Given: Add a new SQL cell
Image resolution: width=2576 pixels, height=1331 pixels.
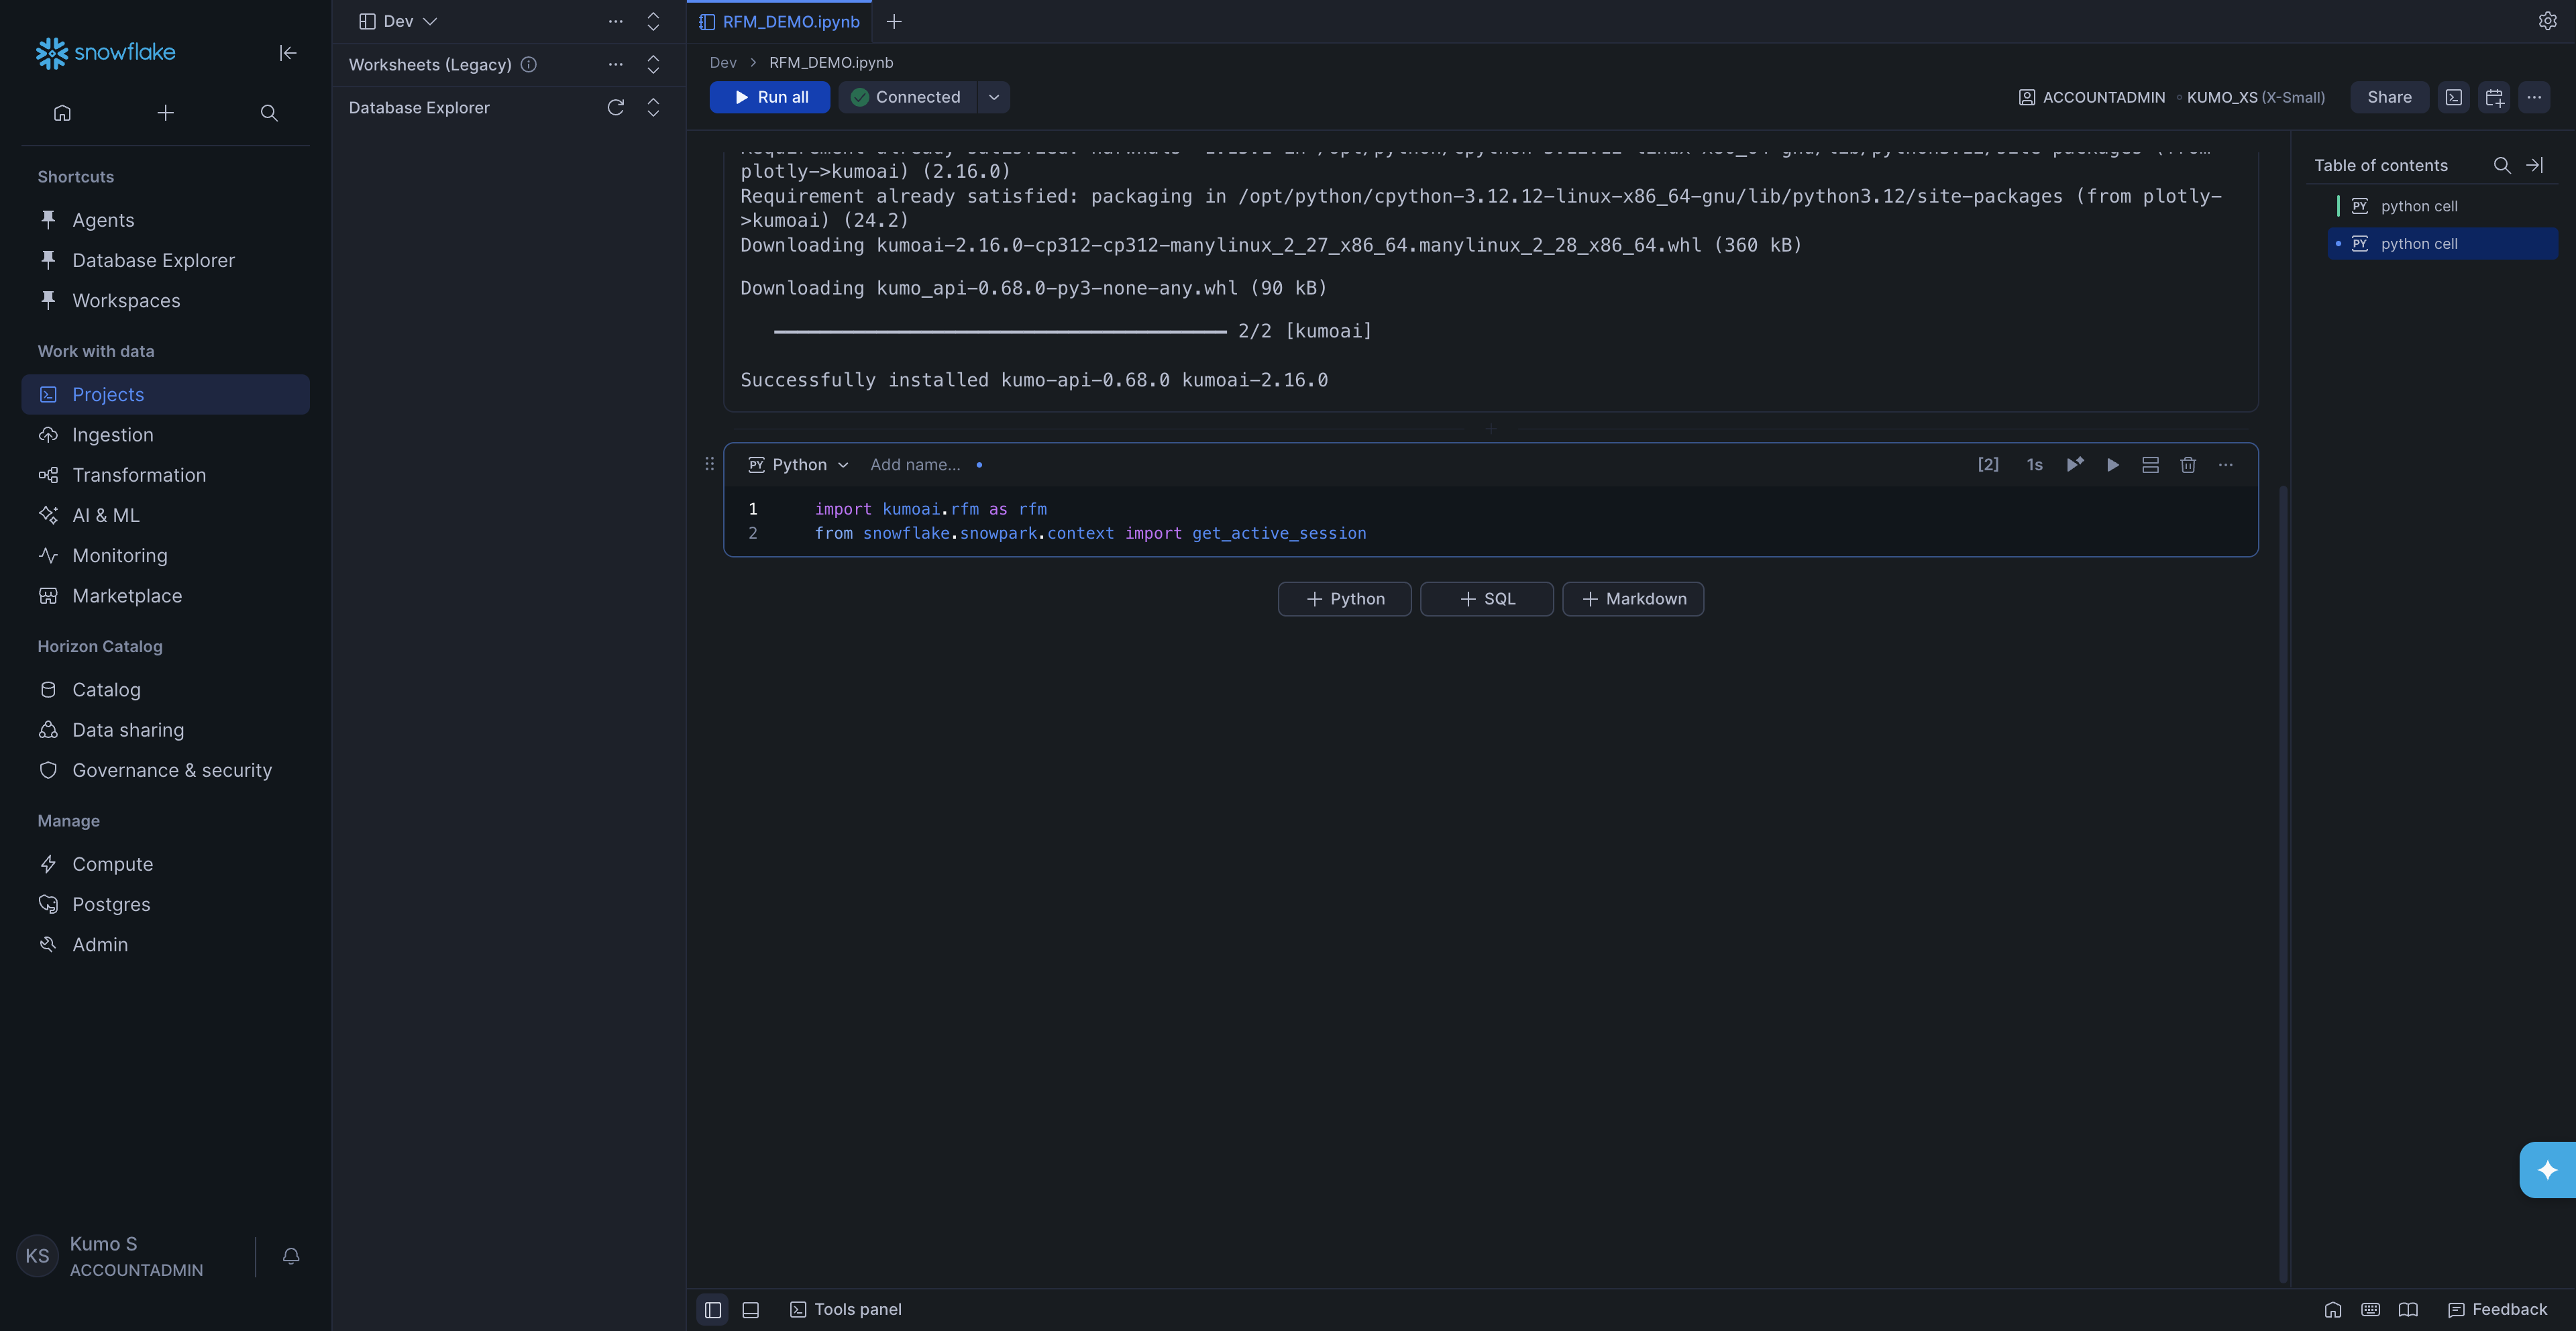Looking at the screenshot, I should [1486, 599].
